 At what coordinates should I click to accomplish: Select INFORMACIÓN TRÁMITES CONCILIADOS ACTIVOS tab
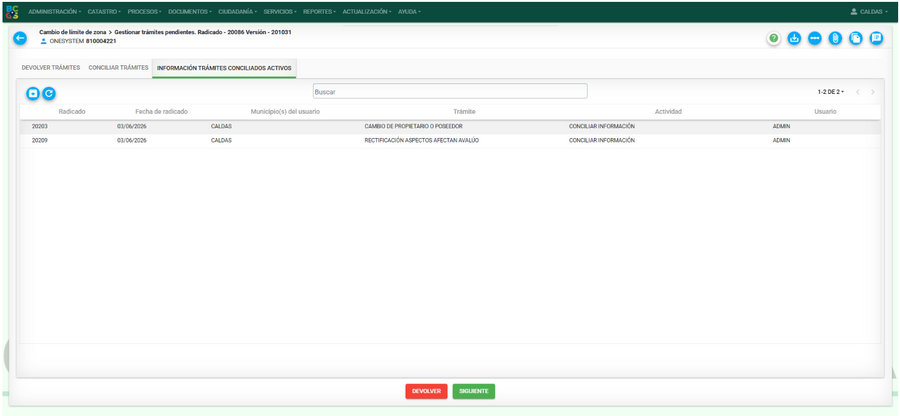click(224, 68)
